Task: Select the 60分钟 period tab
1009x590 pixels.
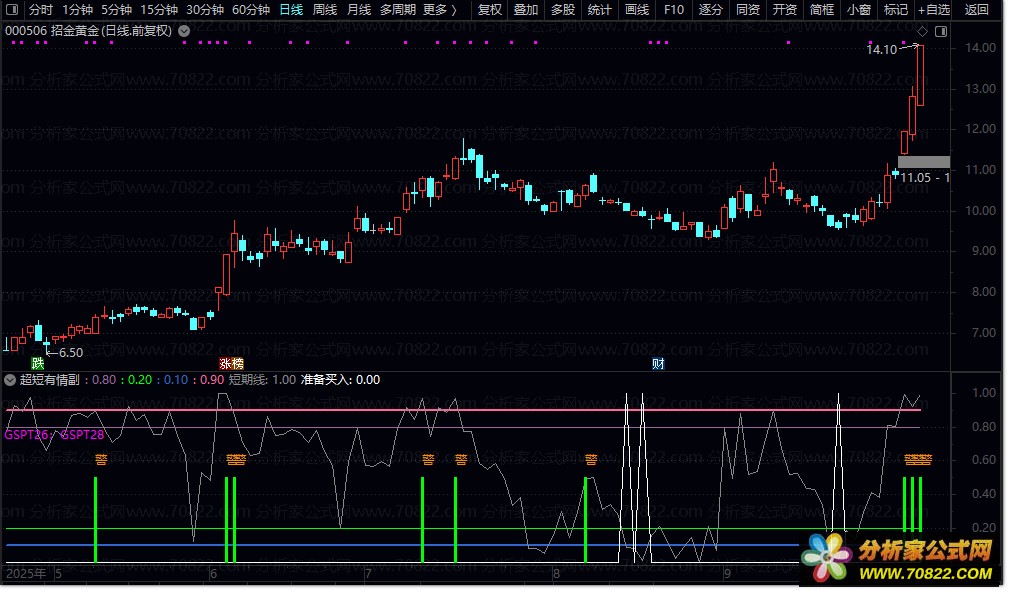Action: pos(251,10)
